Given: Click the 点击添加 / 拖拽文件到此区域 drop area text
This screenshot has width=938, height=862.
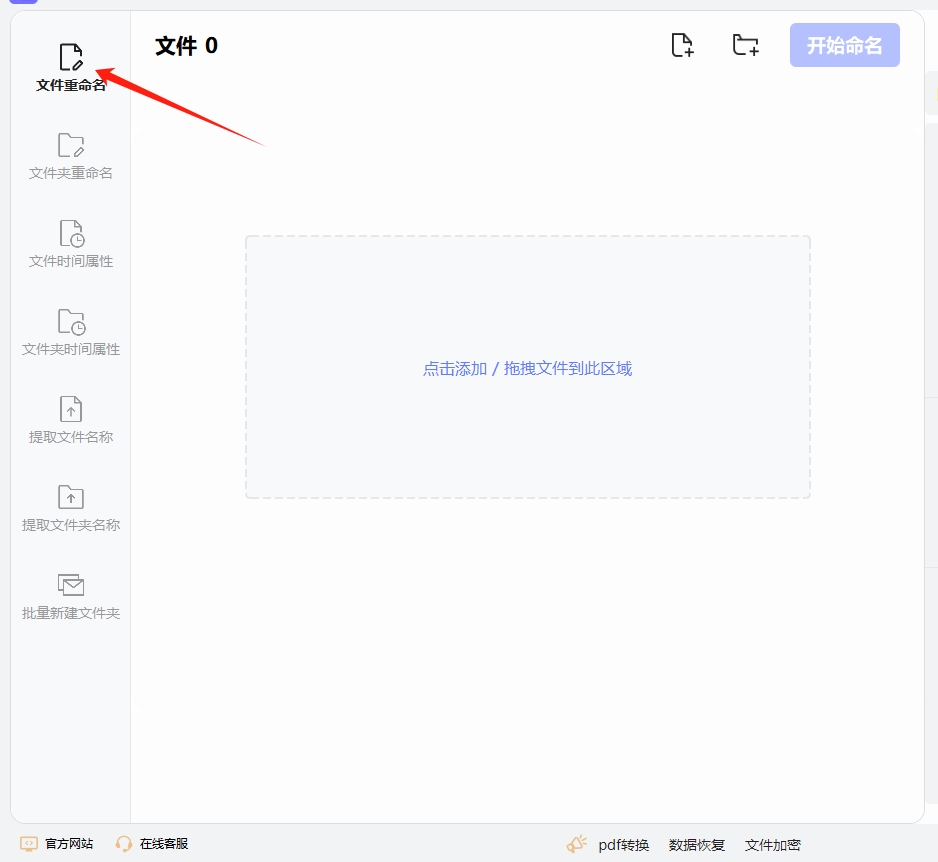Looking at the screenshot, I should click(528, 368).
